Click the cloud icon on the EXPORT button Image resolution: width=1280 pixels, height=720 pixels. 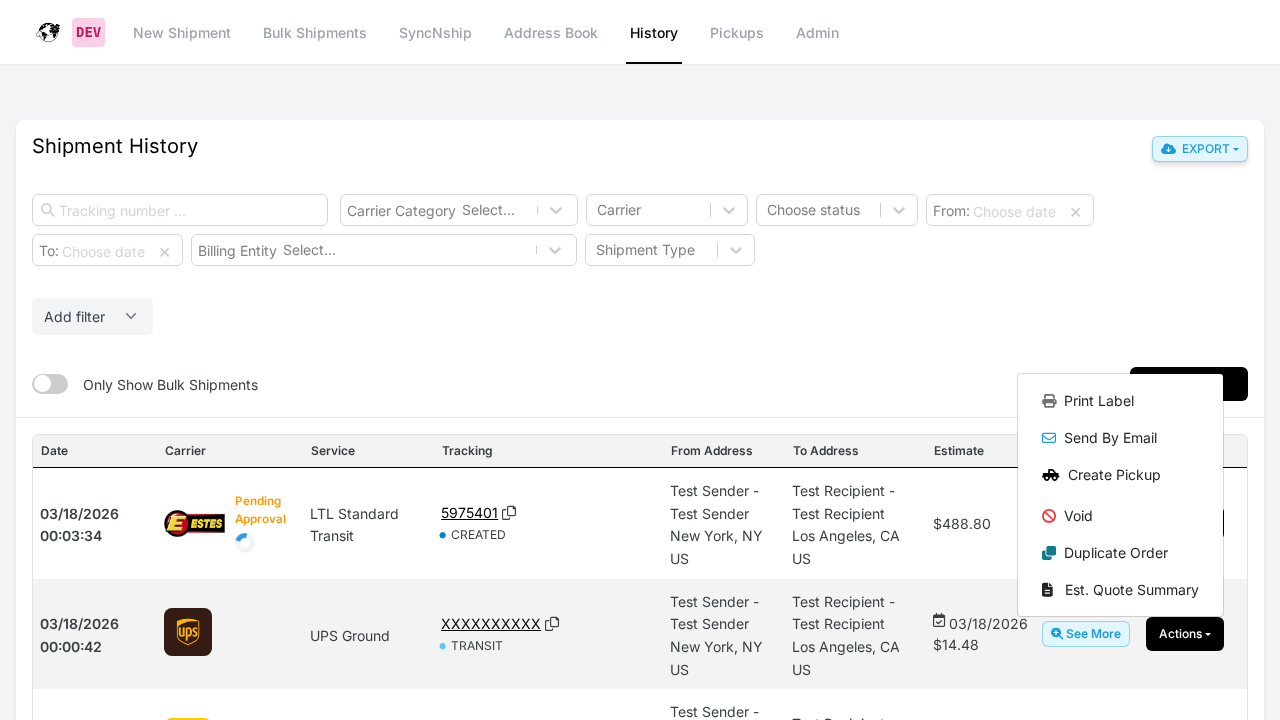1167,148
